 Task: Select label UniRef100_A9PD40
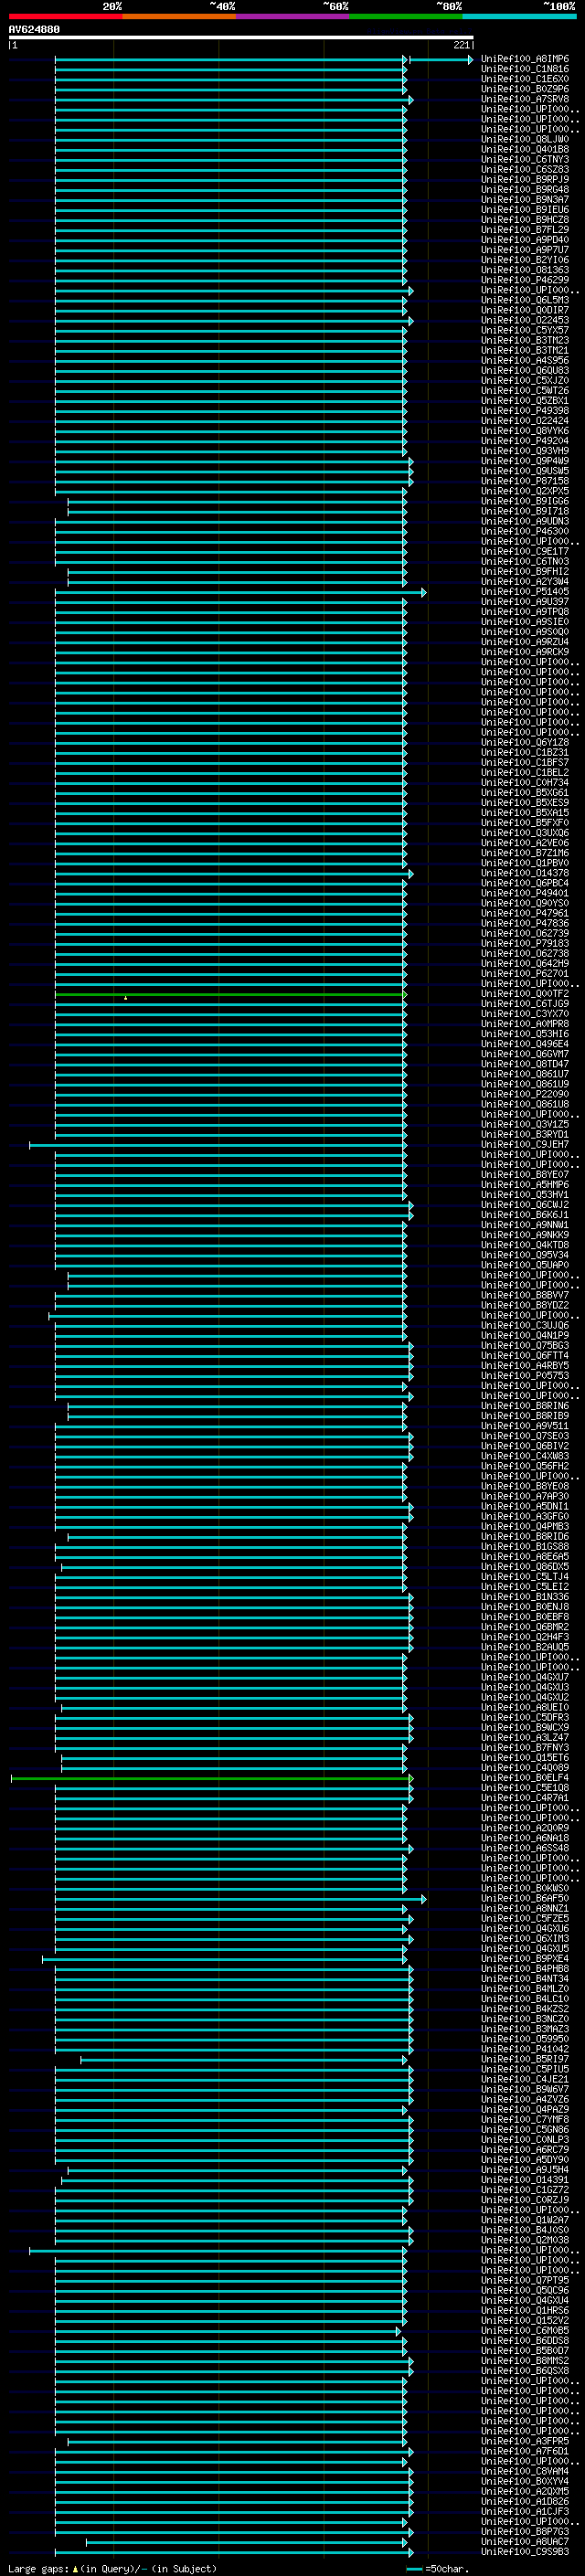(525, 240)
